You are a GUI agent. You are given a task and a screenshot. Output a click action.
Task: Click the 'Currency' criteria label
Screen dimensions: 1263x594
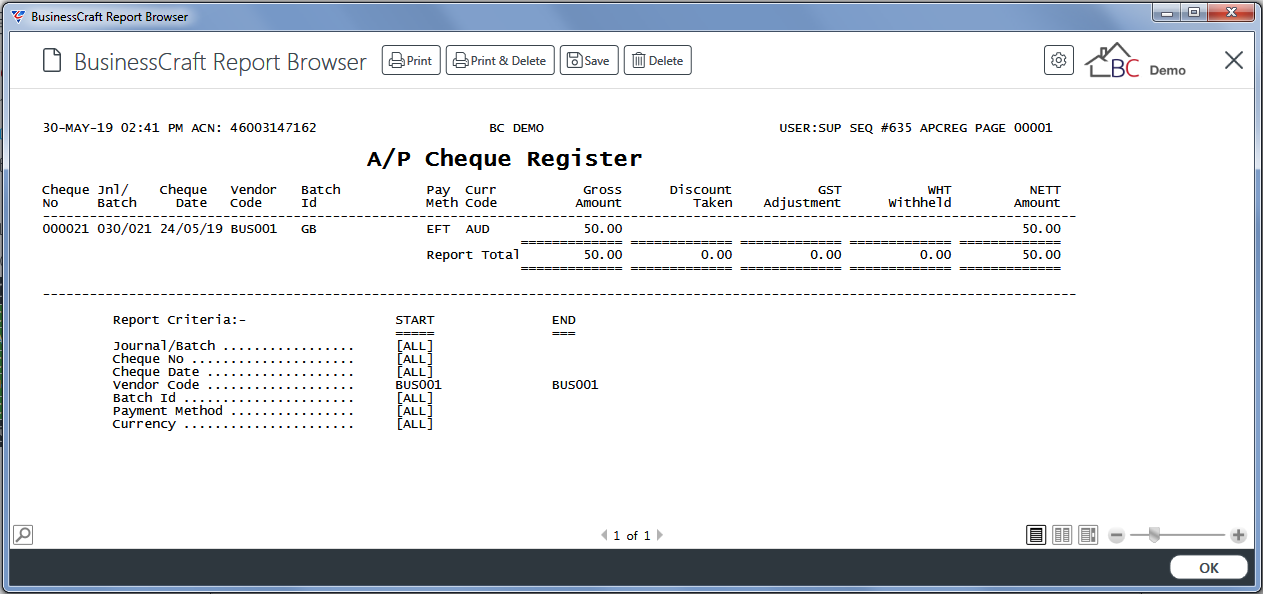pos(144,424)
